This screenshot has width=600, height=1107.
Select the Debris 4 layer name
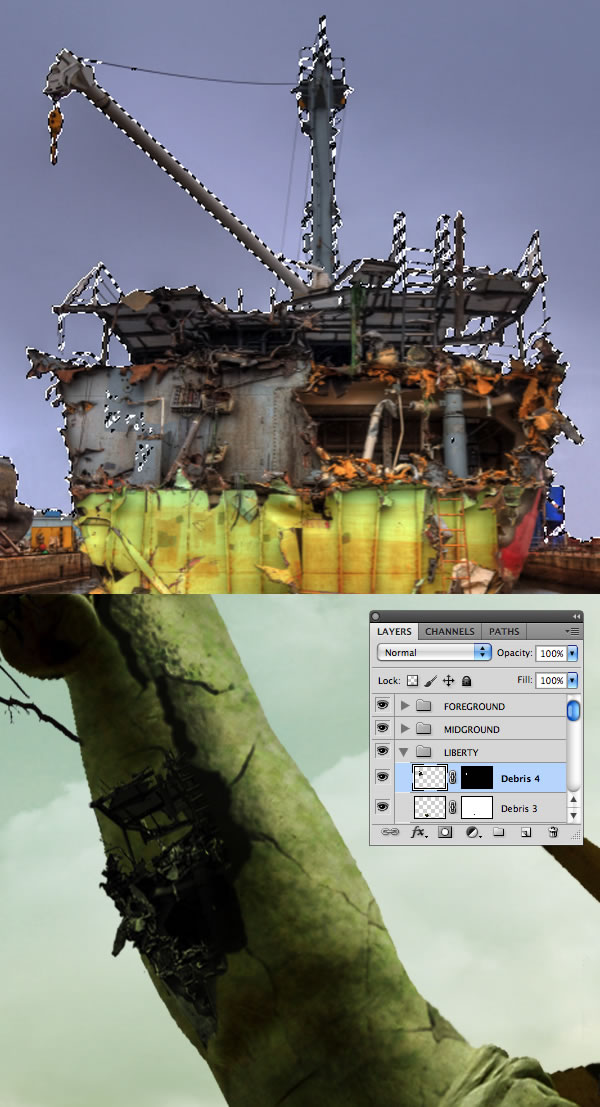pyautogui.click(x=520, y=779)
